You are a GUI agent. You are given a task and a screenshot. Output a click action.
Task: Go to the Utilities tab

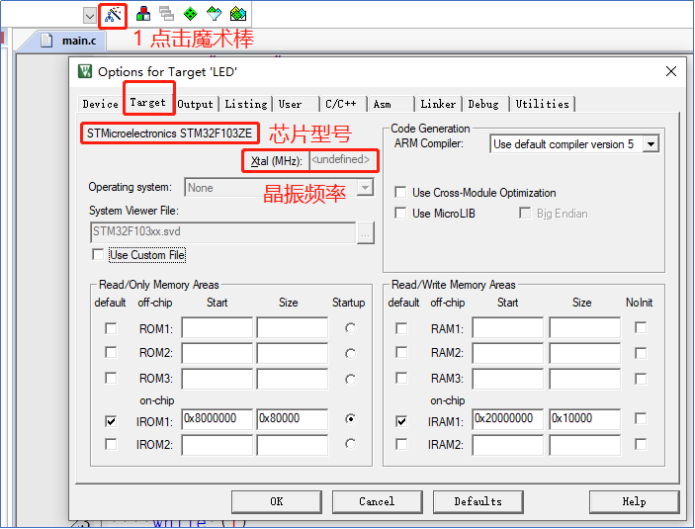pyautogui.click(x=543, y=104)
